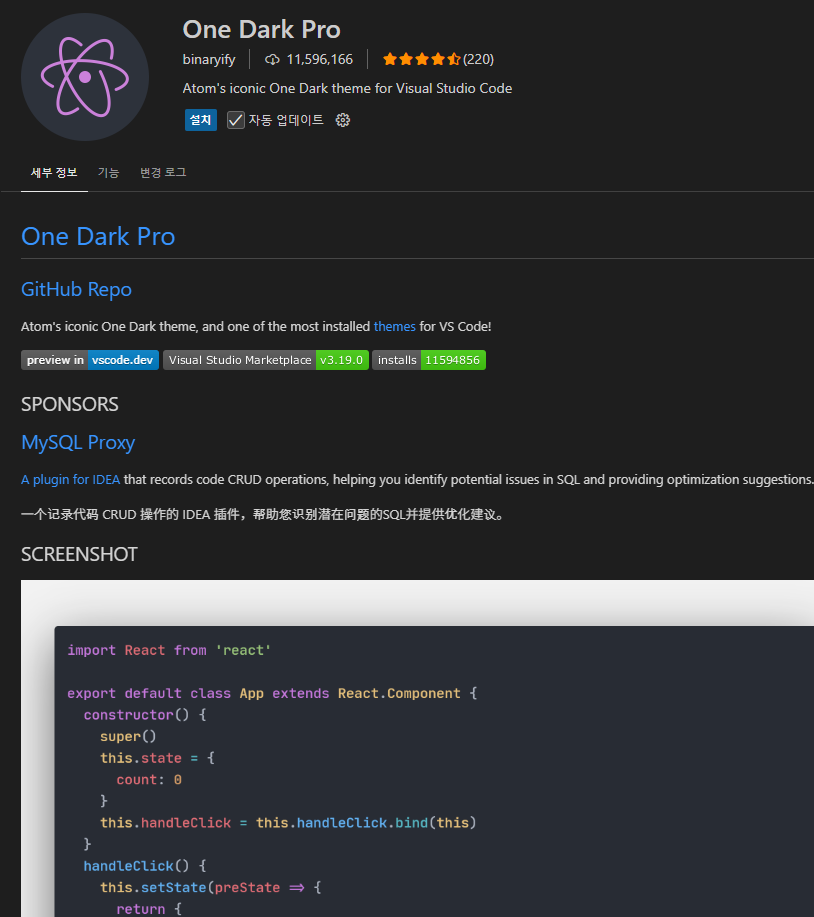Click the 'Atom's iconic One Dark theme' description
814x917 pixels.
(x=347, y=88)
